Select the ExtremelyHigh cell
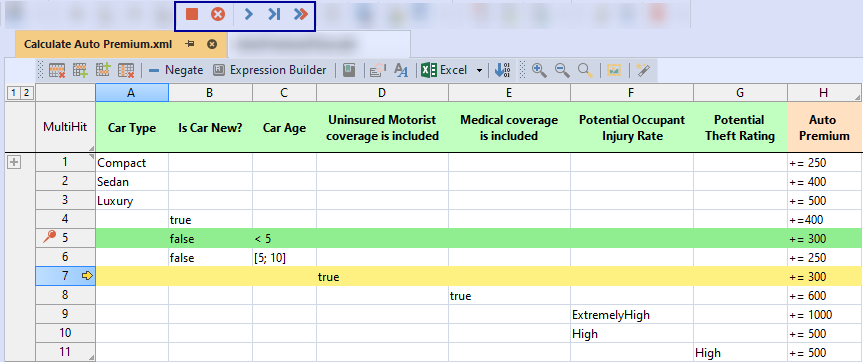This screenshot has height=362, width=863. tap(632, 315)
